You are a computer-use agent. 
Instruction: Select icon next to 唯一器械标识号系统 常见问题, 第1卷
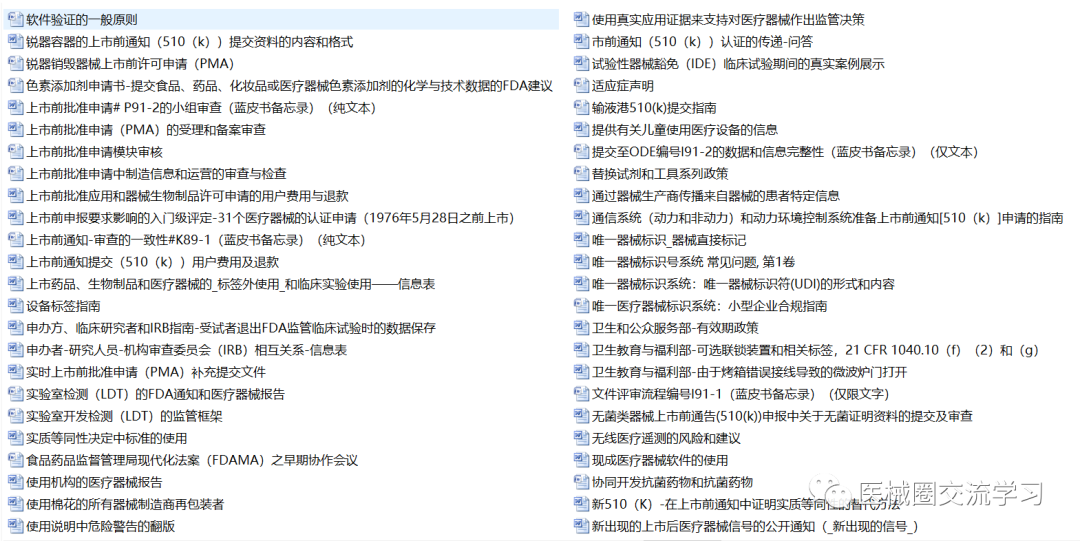pyautogui.click(x=581, y=262)
